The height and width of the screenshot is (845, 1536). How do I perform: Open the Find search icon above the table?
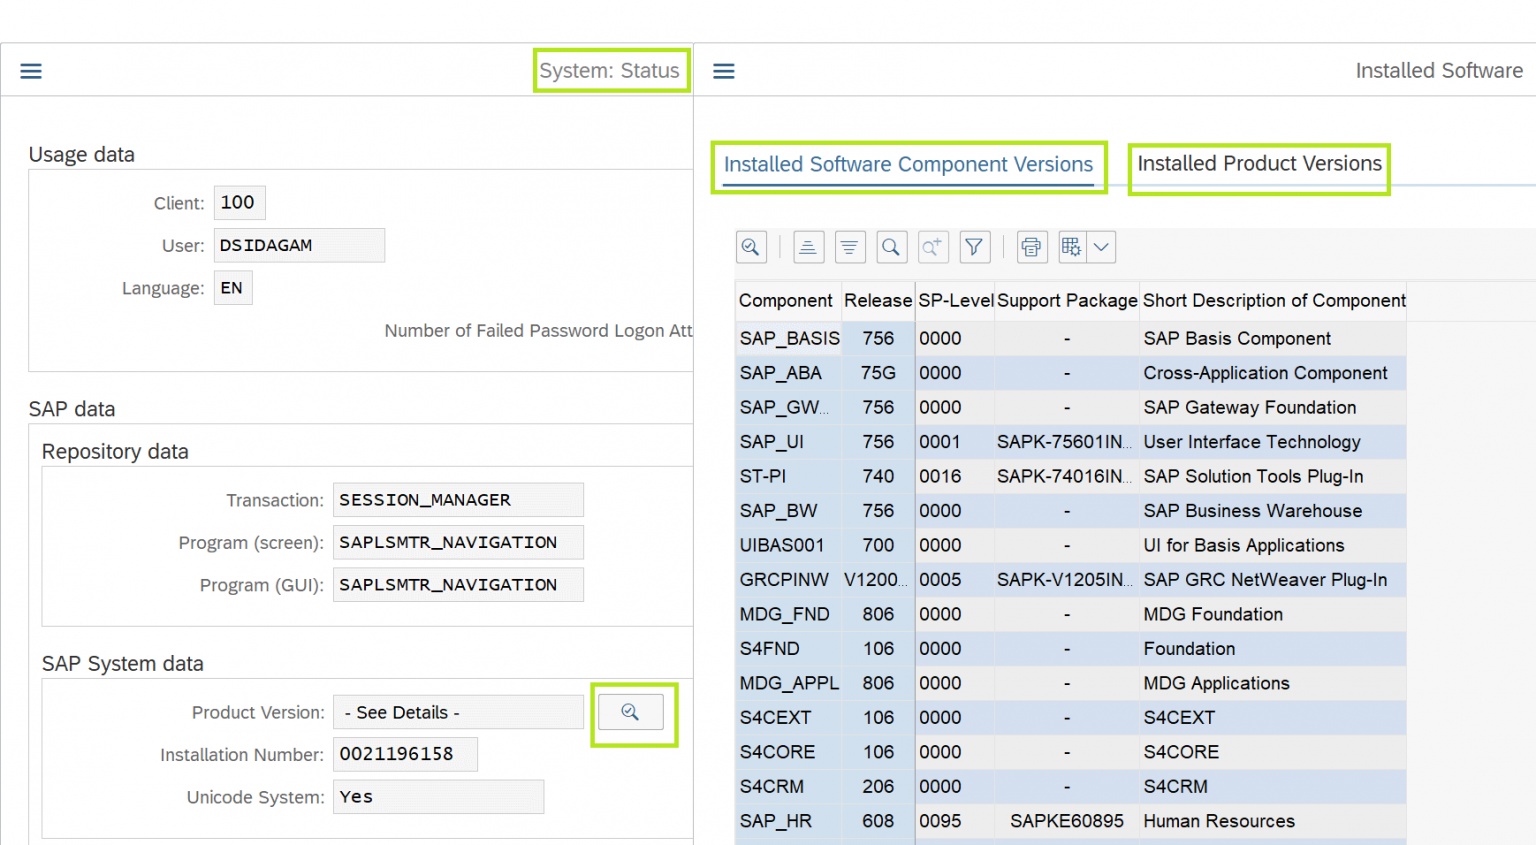(x=892, y=247)
